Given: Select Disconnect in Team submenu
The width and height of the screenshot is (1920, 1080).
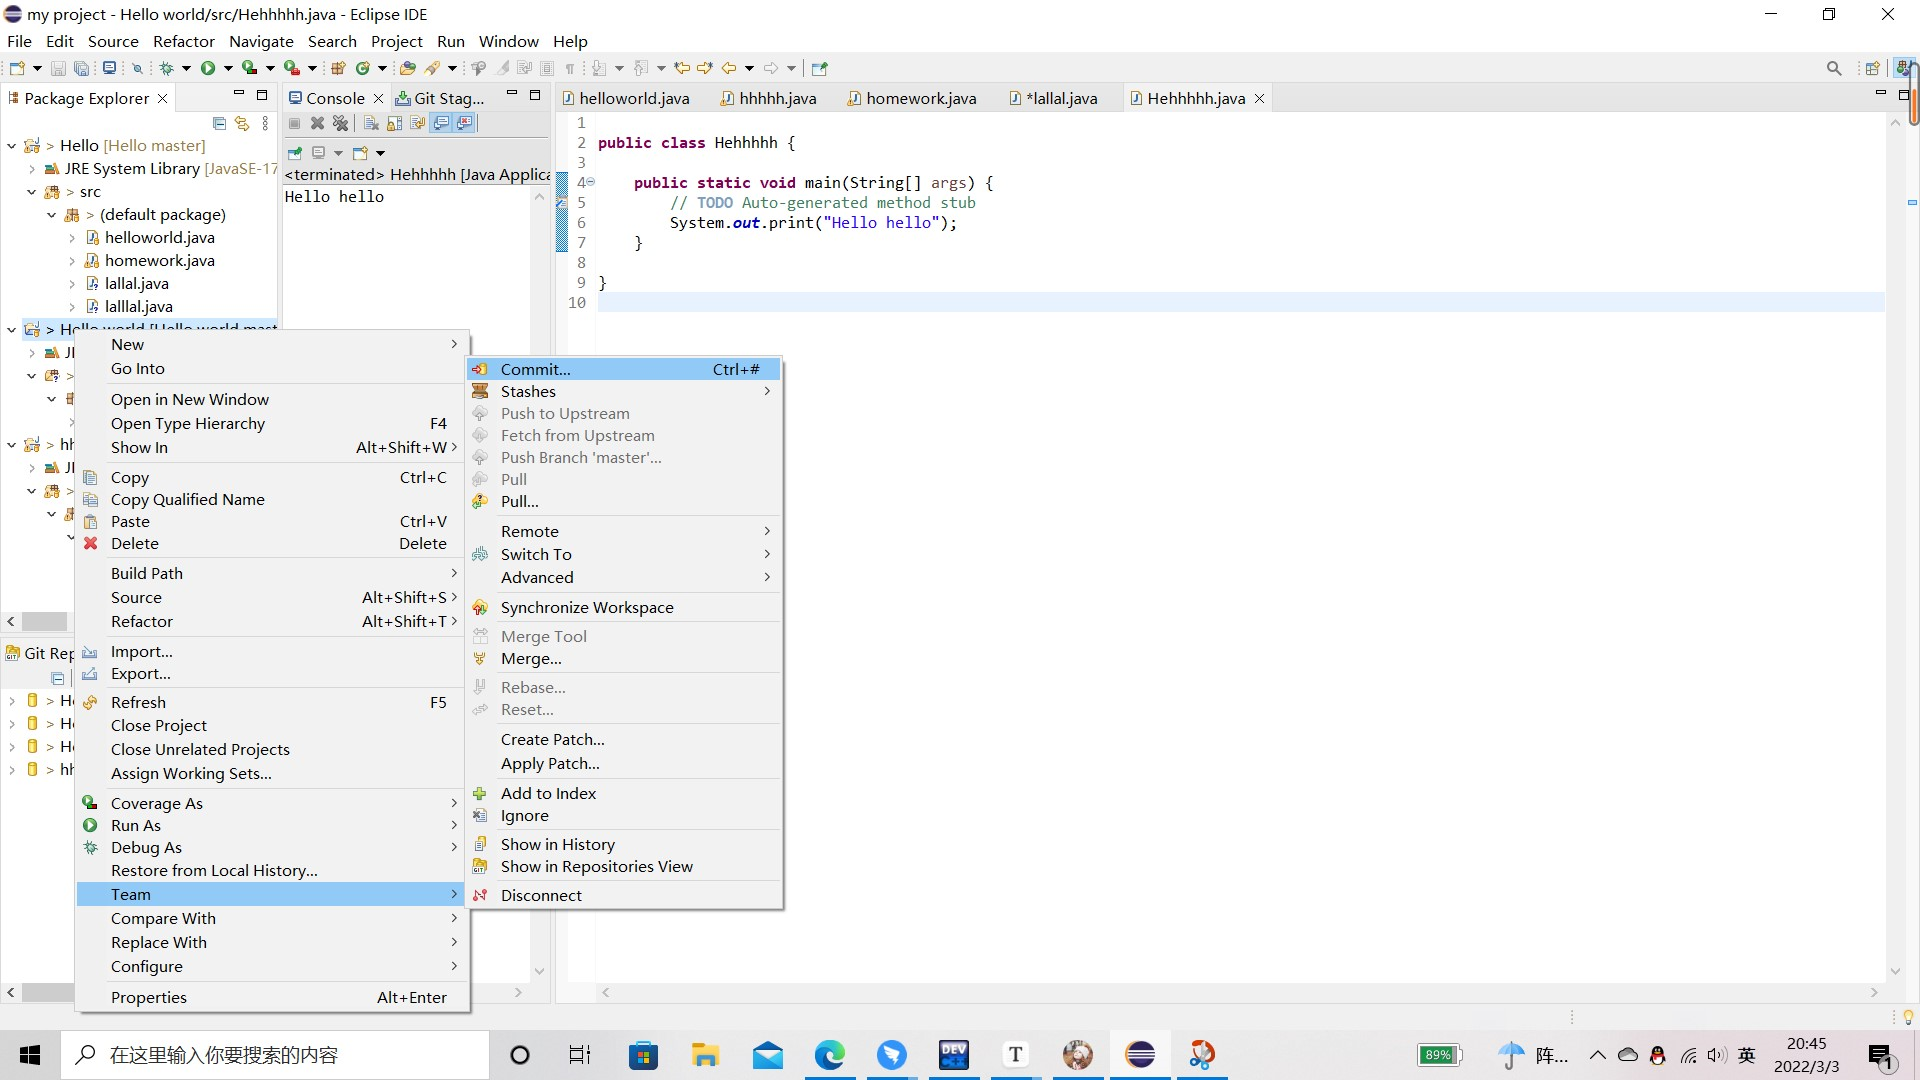Looking at the screenshot, I should point(624,895).
